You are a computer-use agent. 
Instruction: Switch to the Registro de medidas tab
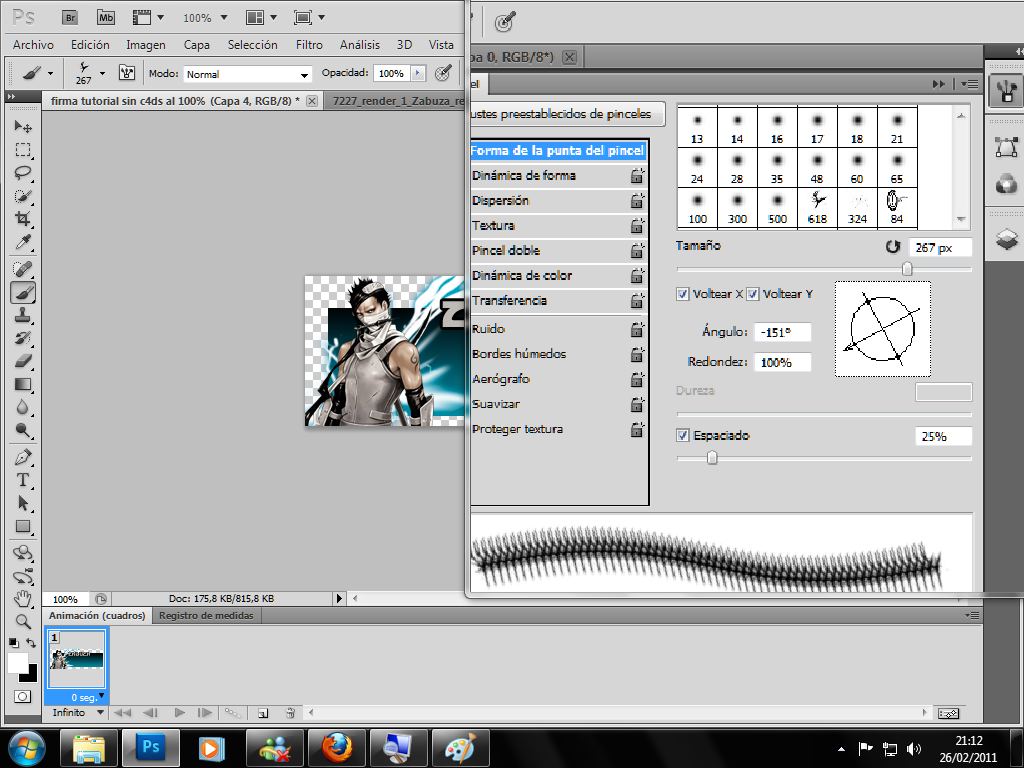[x=206, y=615]
